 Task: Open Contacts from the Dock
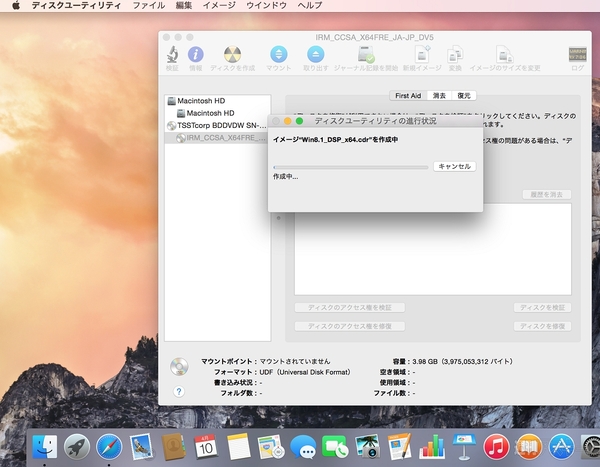pos(174,446)
